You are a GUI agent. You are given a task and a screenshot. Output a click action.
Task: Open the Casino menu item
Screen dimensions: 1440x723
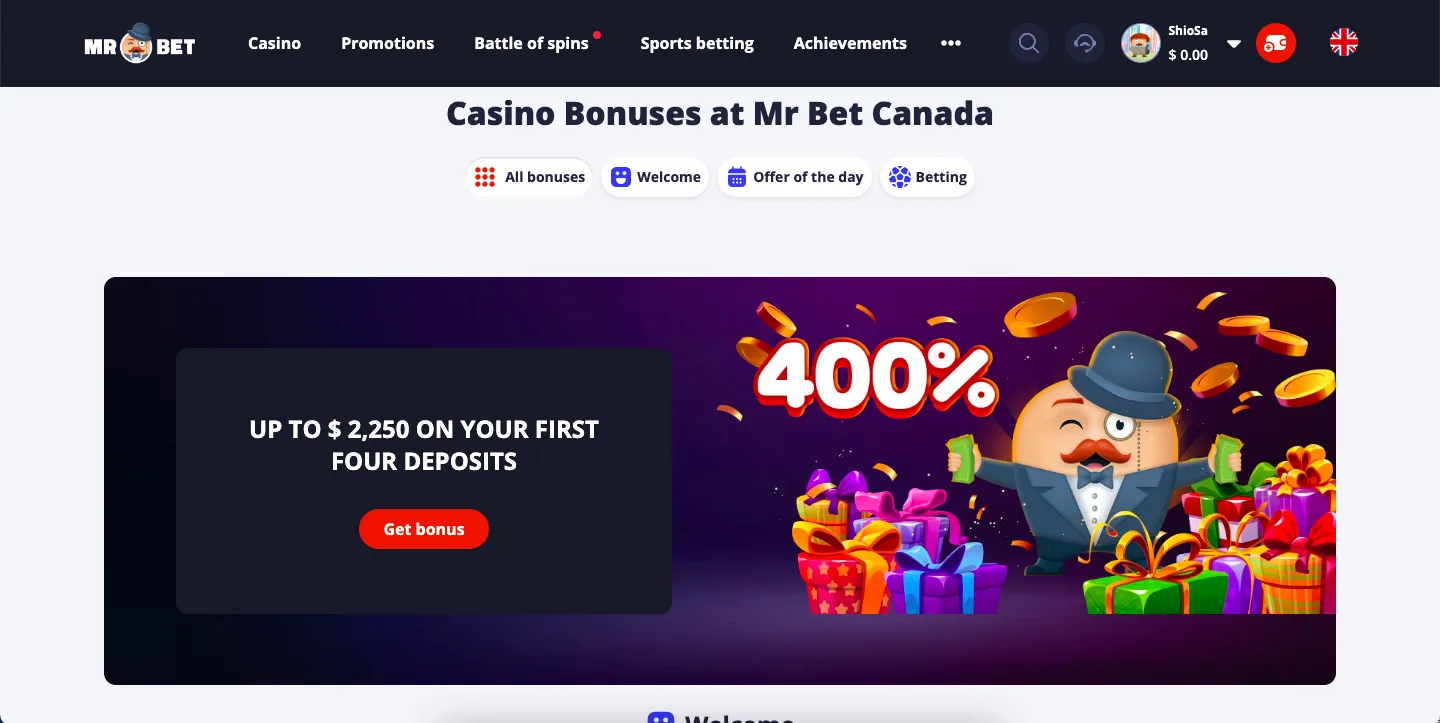point(274,43)
